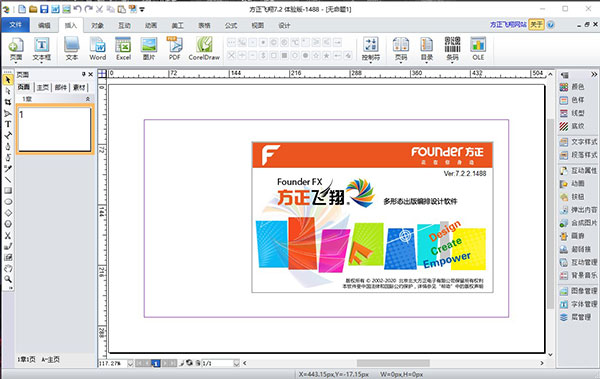Open the page number 1/1 dropdown

point(236,363)
